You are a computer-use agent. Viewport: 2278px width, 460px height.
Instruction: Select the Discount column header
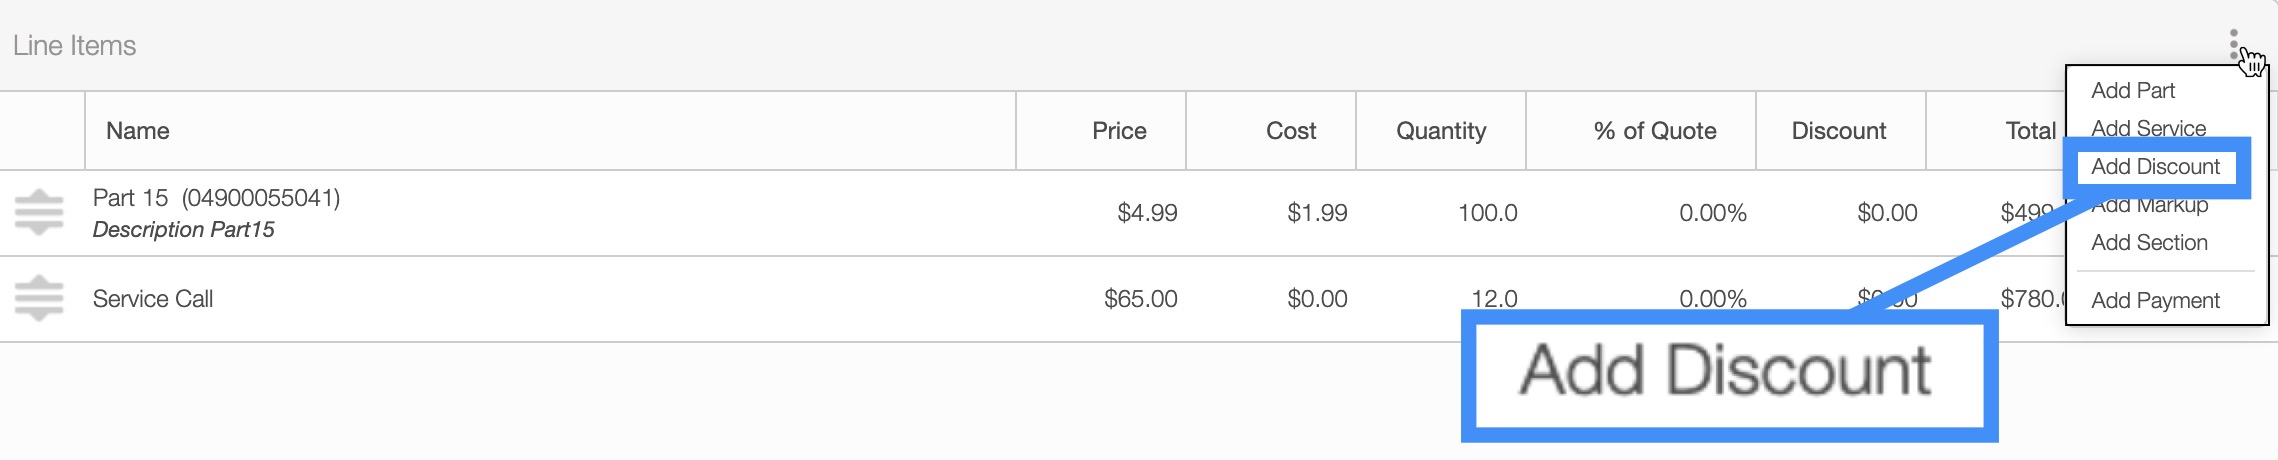point(1838,131)
